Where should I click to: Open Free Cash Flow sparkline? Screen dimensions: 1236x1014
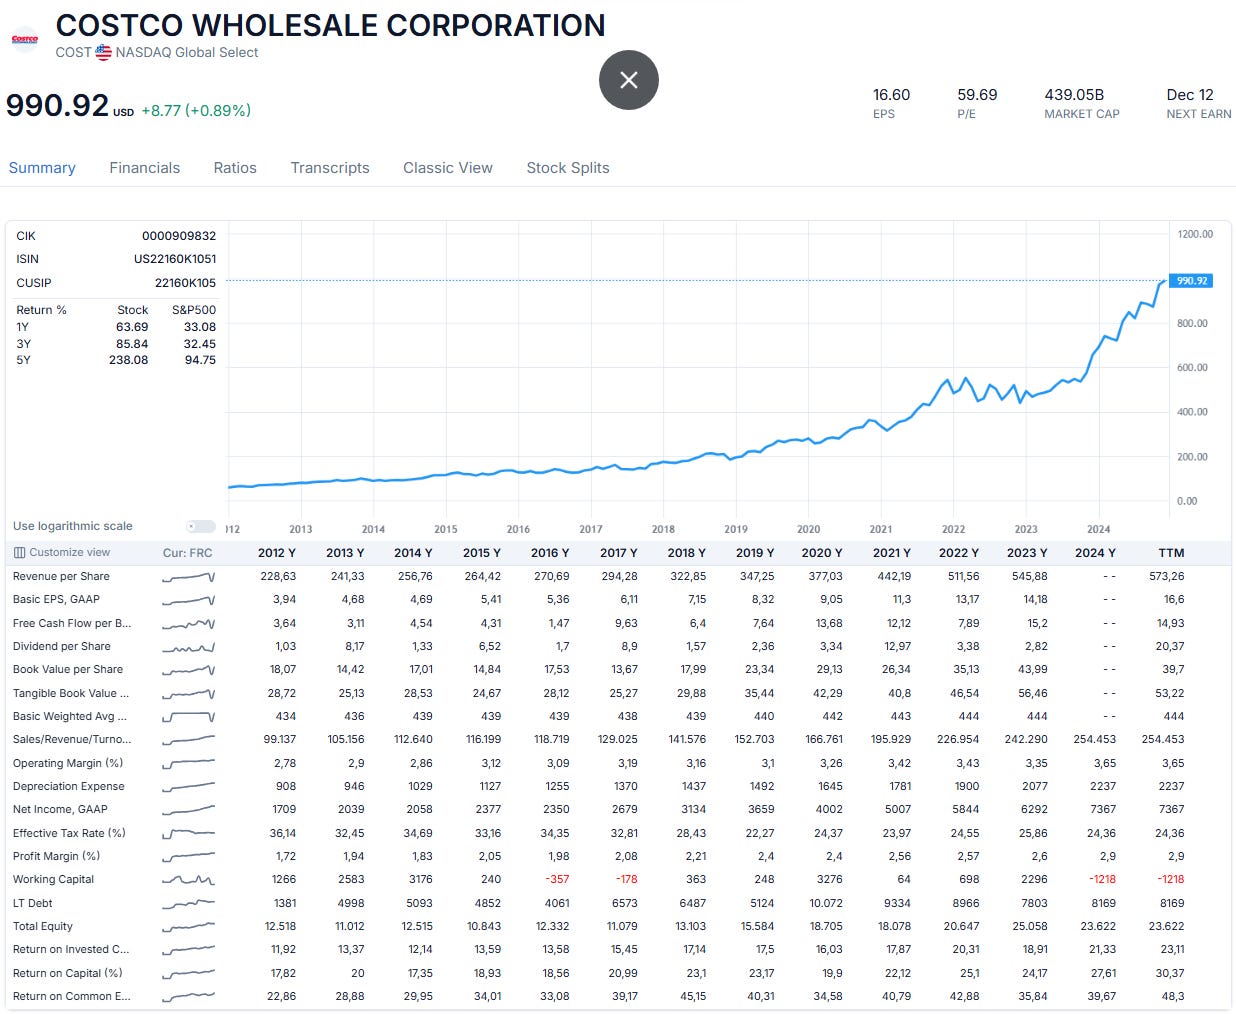pos(188,623)
